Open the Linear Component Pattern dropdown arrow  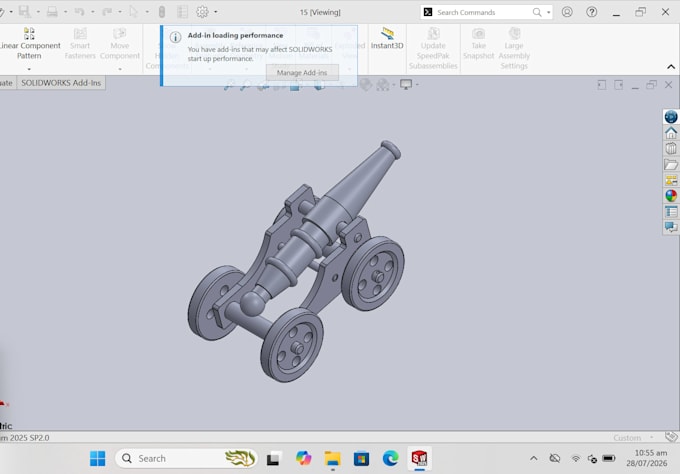click(x=29, y=69)
